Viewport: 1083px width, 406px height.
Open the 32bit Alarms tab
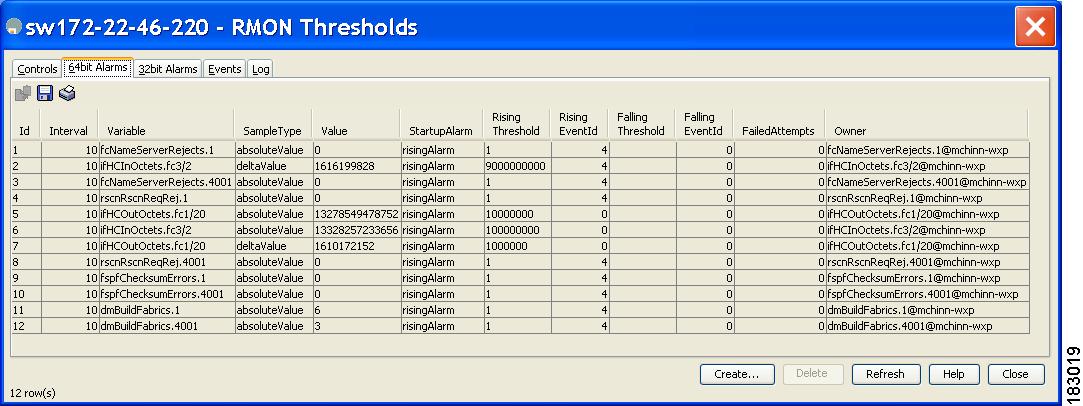[x=167, y=69]
